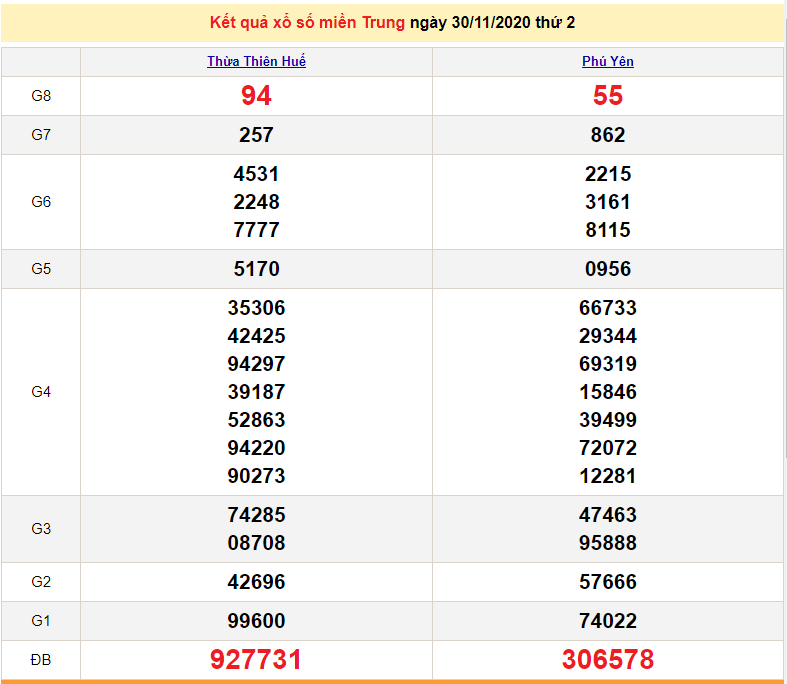Screen dimensions: 787x684
Task: Select the G6 number 3161
Action: (607, 202)
